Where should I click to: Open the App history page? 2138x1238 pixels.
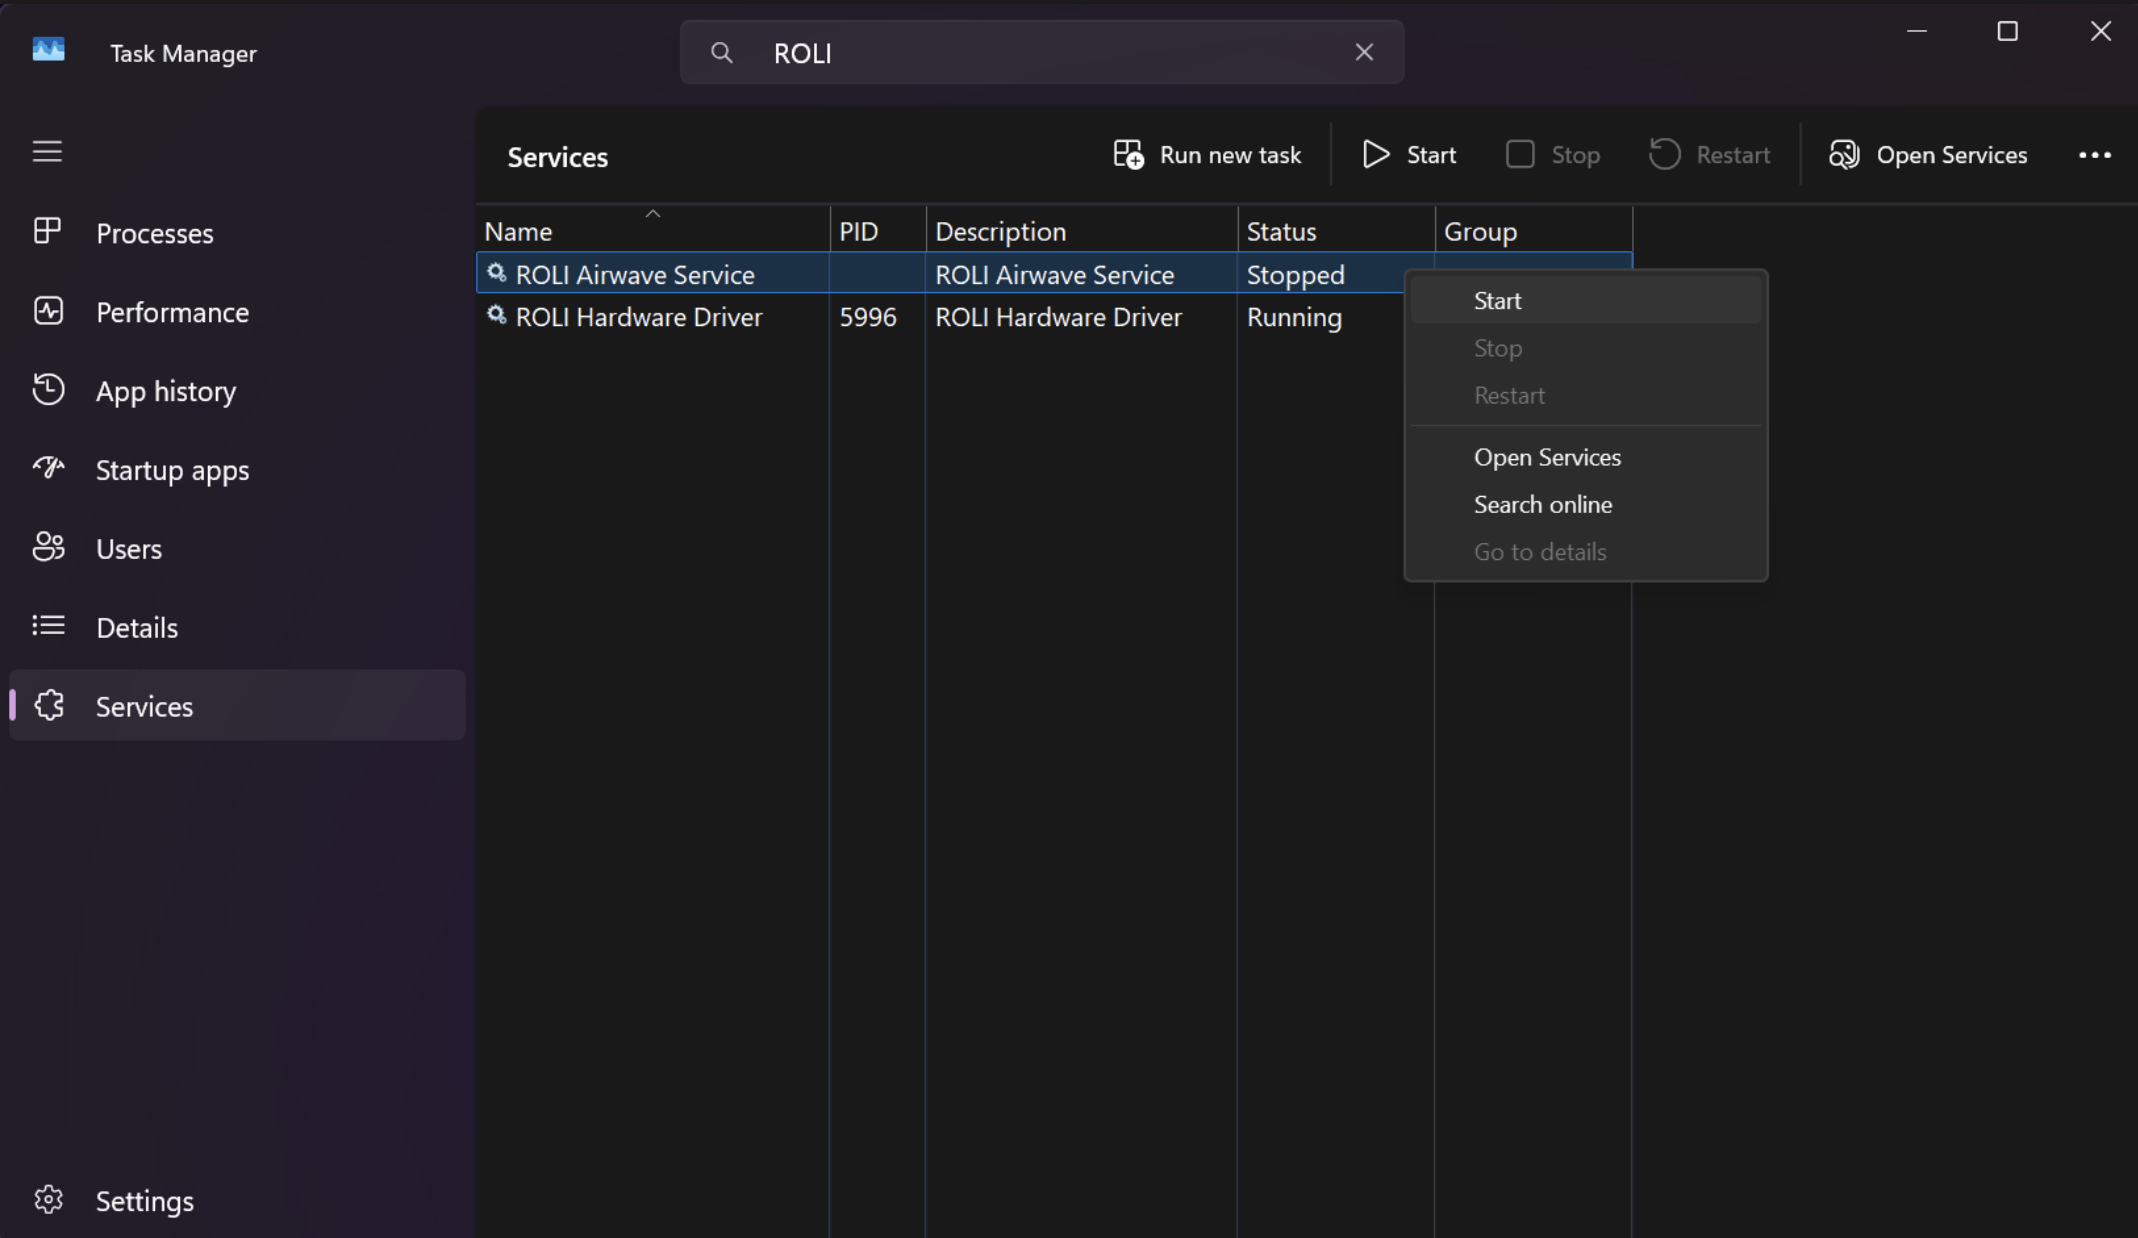point(165,391)
